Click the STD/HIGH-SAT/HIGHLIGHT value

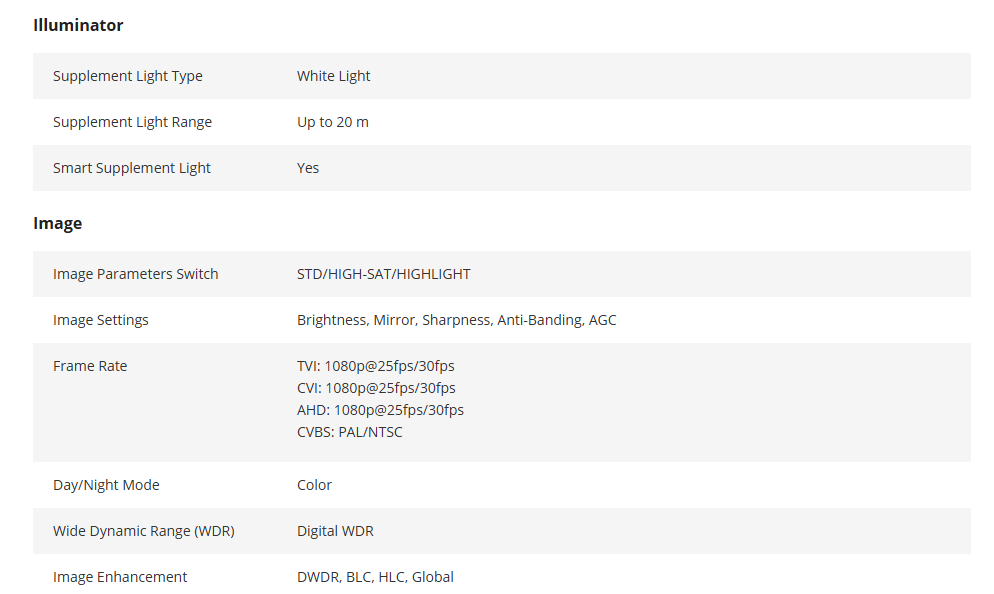[384, 274]
